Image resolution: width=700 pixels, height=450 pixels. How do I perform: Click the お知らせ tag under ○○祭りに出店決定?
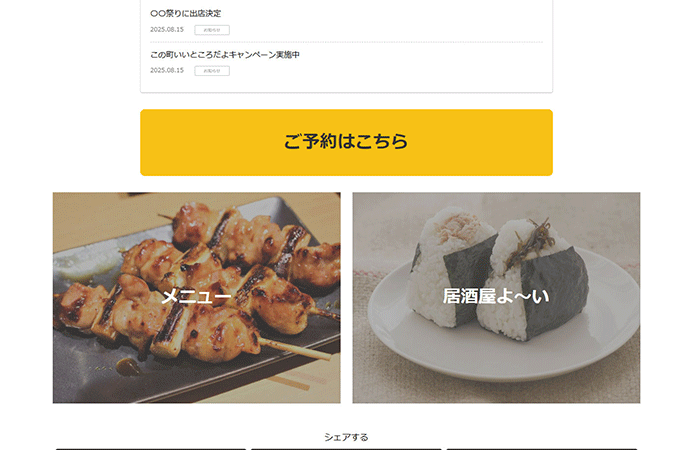pos(212,30)
